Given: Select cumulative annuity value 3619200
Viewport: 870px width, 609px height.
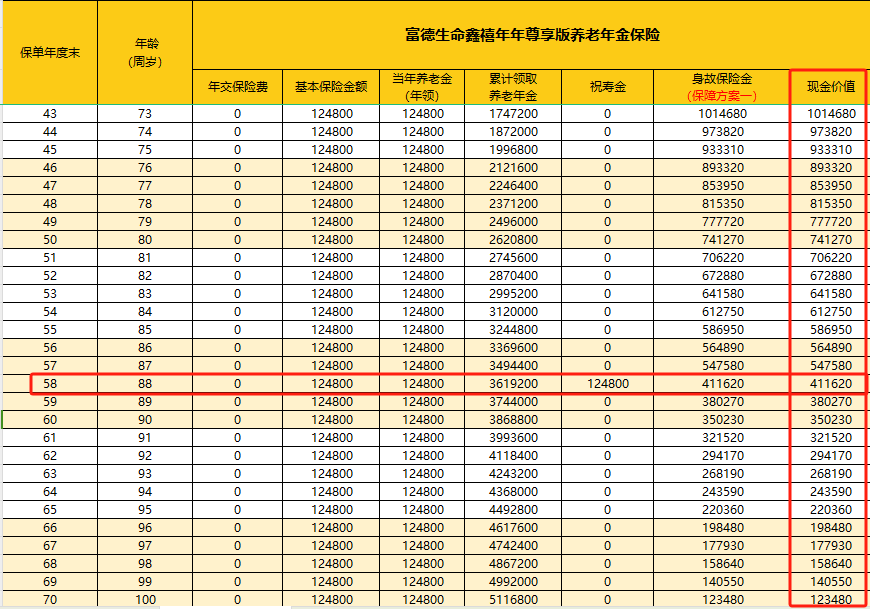Looking at the screenshot, I should [x=513, y=384].
